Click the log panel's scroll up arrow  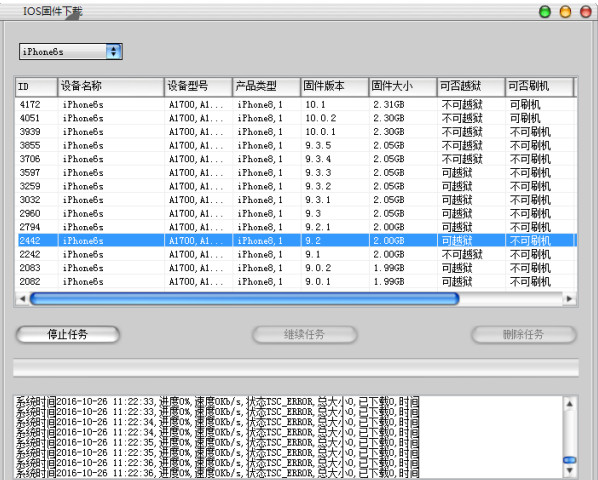569,403
